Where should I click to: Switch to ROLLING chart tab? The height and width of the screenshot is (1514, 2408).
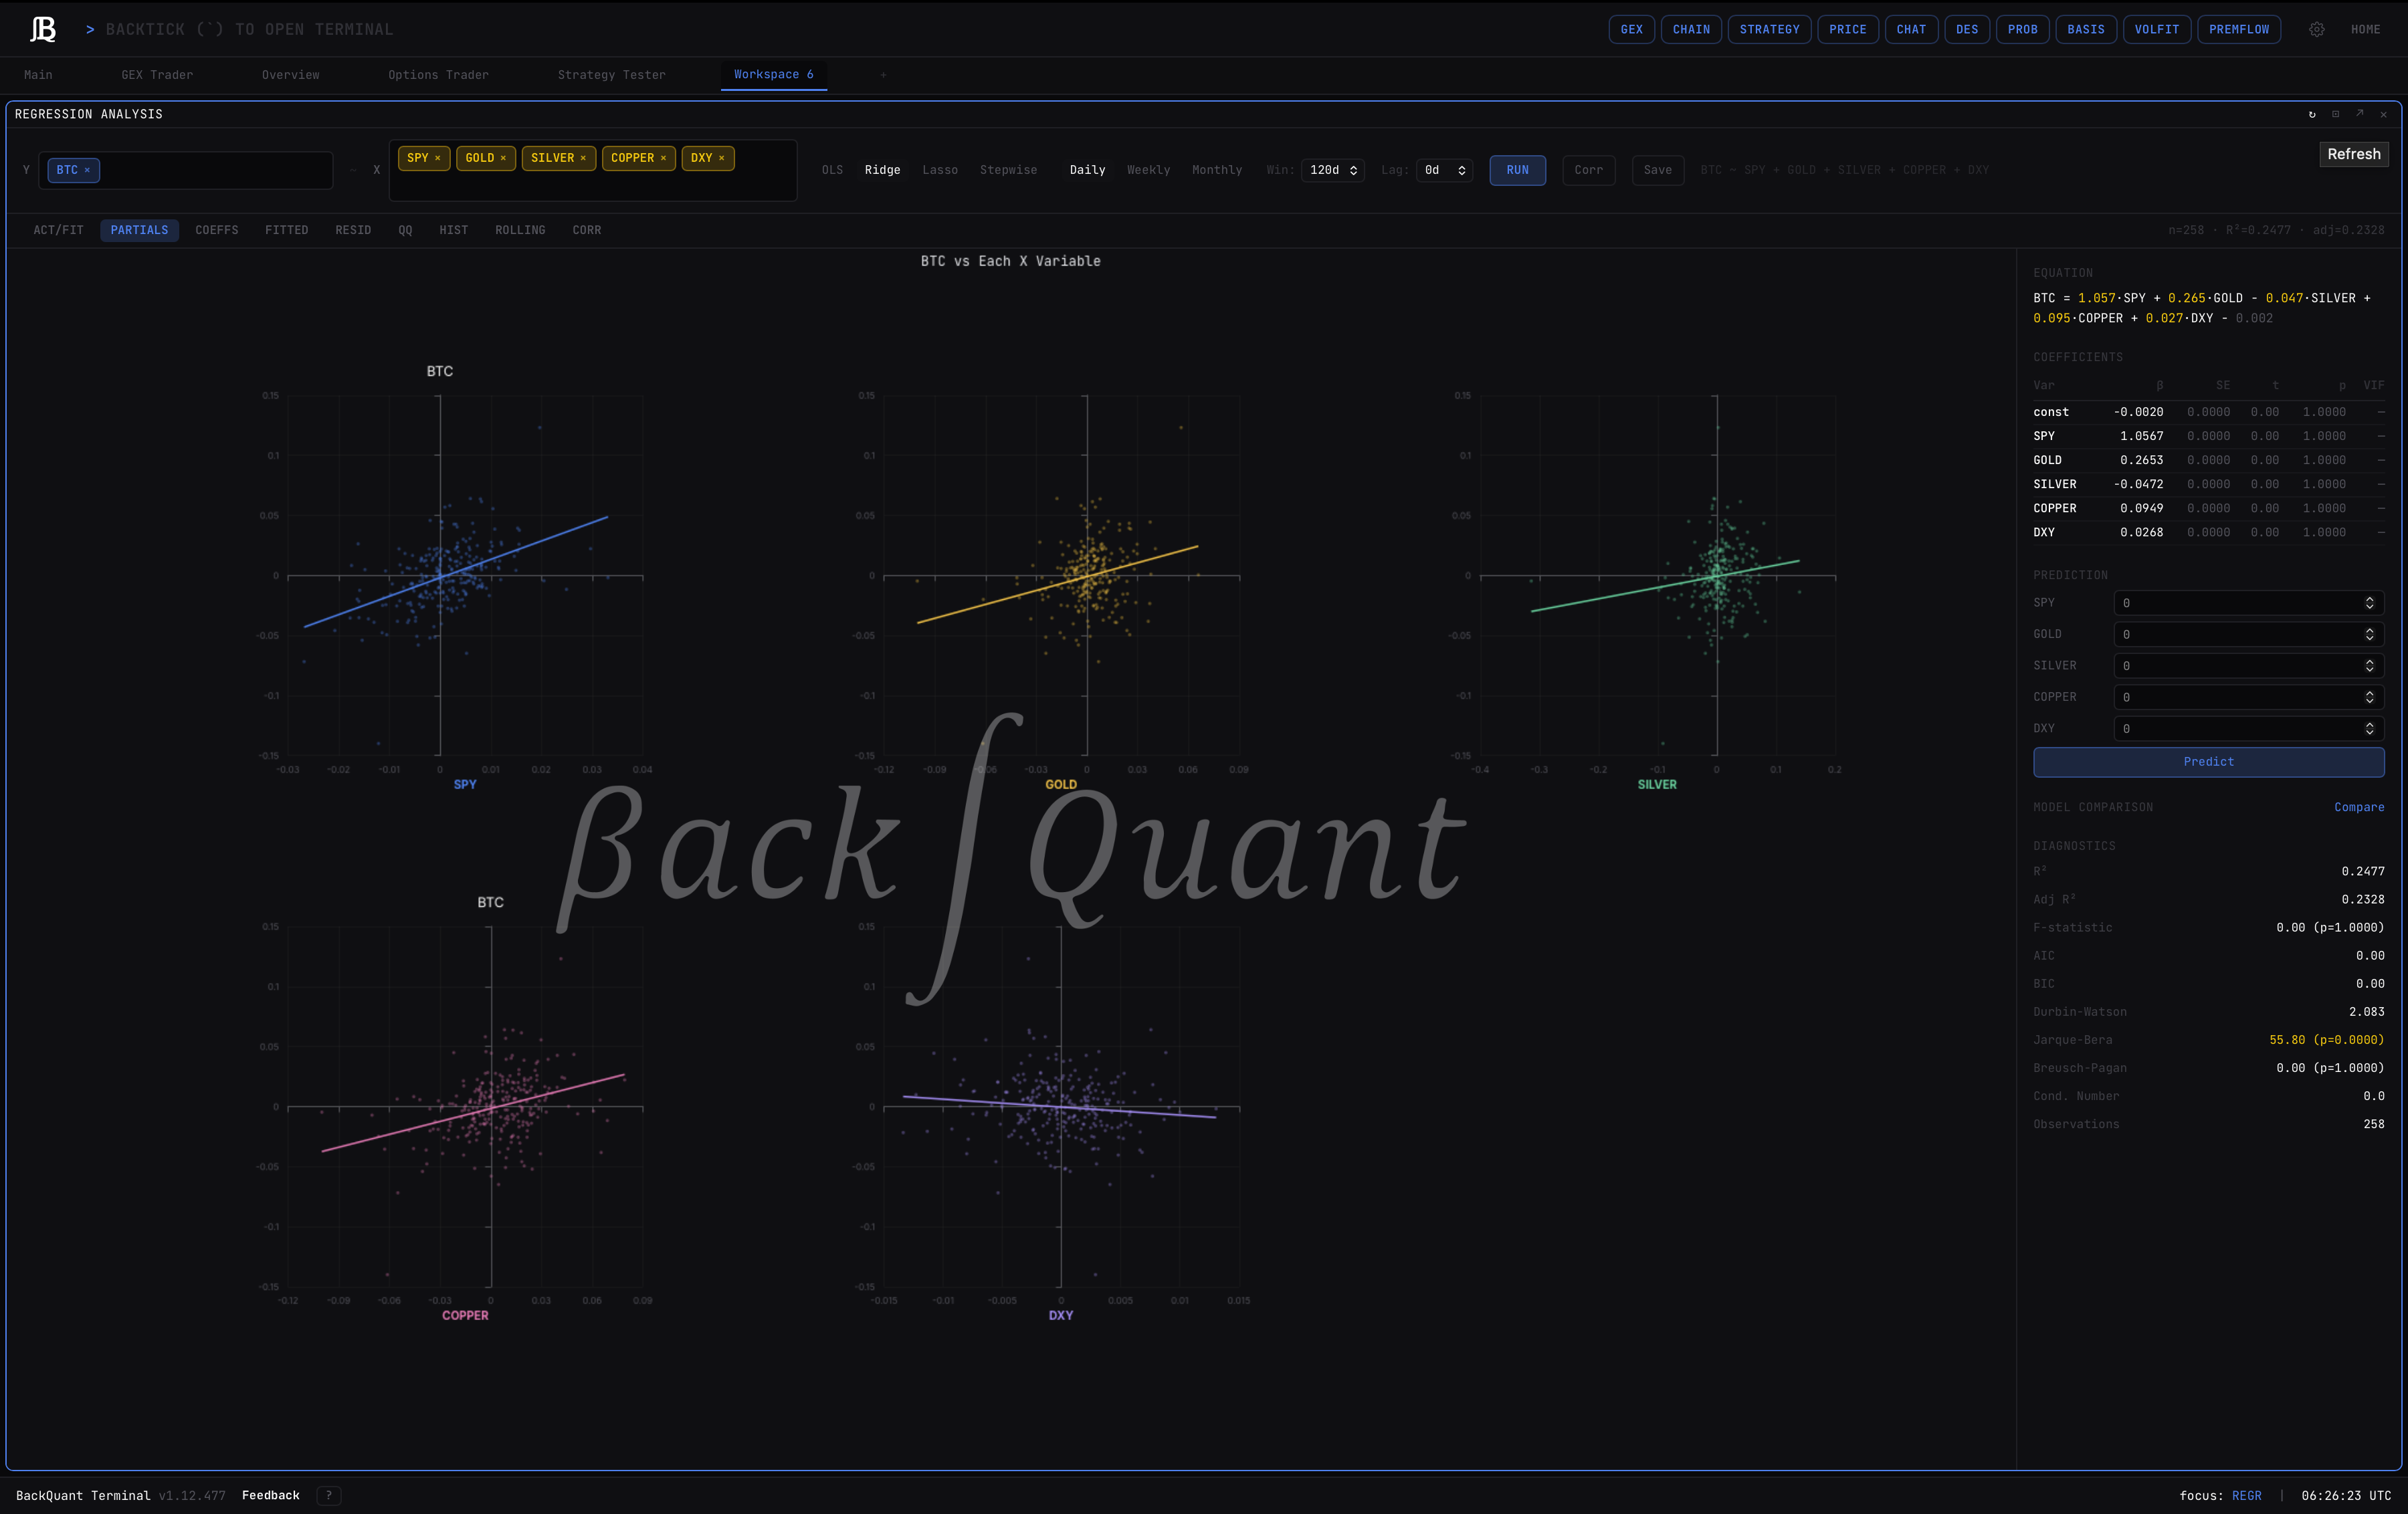tap(520, 230)
